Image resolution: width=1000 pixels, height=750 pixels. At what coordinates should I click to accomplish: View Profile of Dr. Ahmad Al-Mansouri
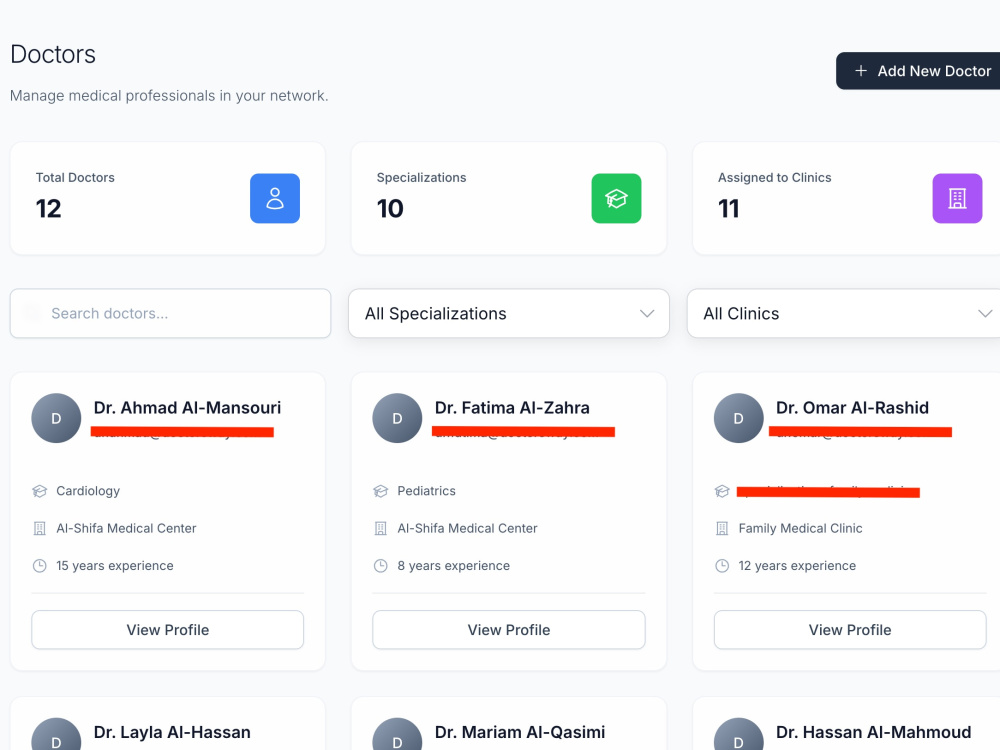pyautogui.click(x=168, y=630)
